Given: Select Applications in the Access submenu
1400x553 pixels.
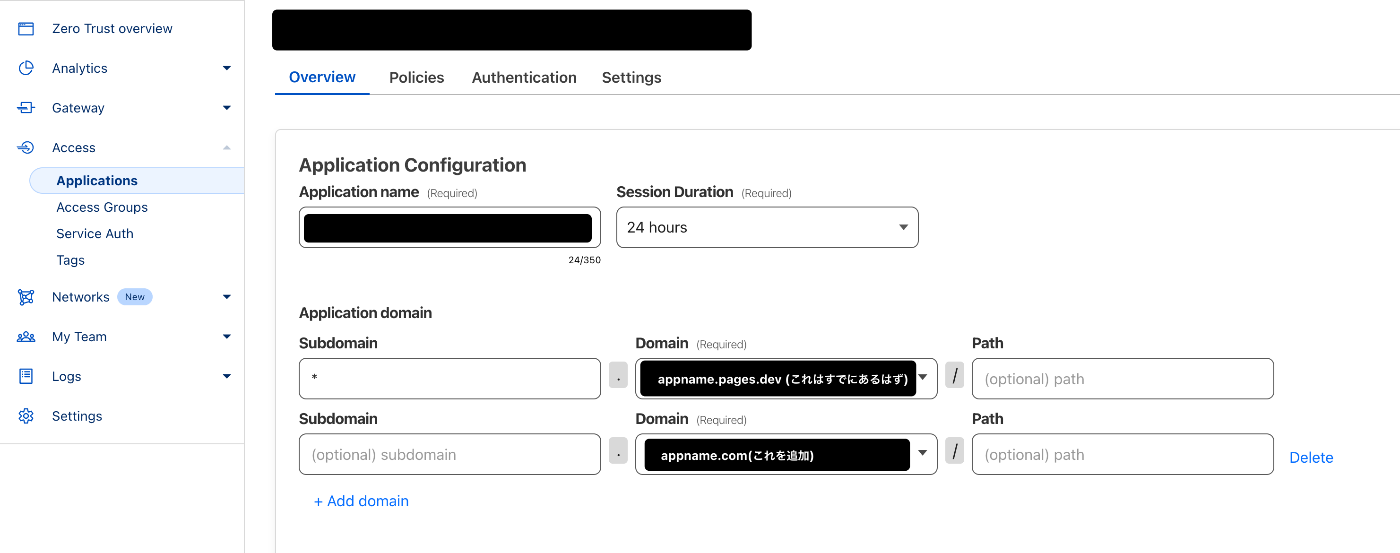Looking at the screenshot, I should pyautogui.click(x=137, y=181).
